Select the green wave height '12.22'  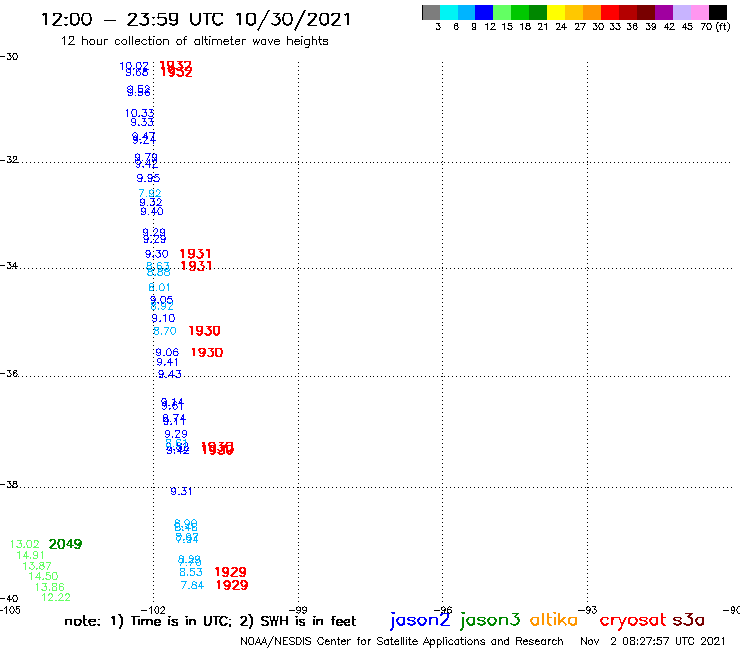pyautogui.click(x=56, y=598)
